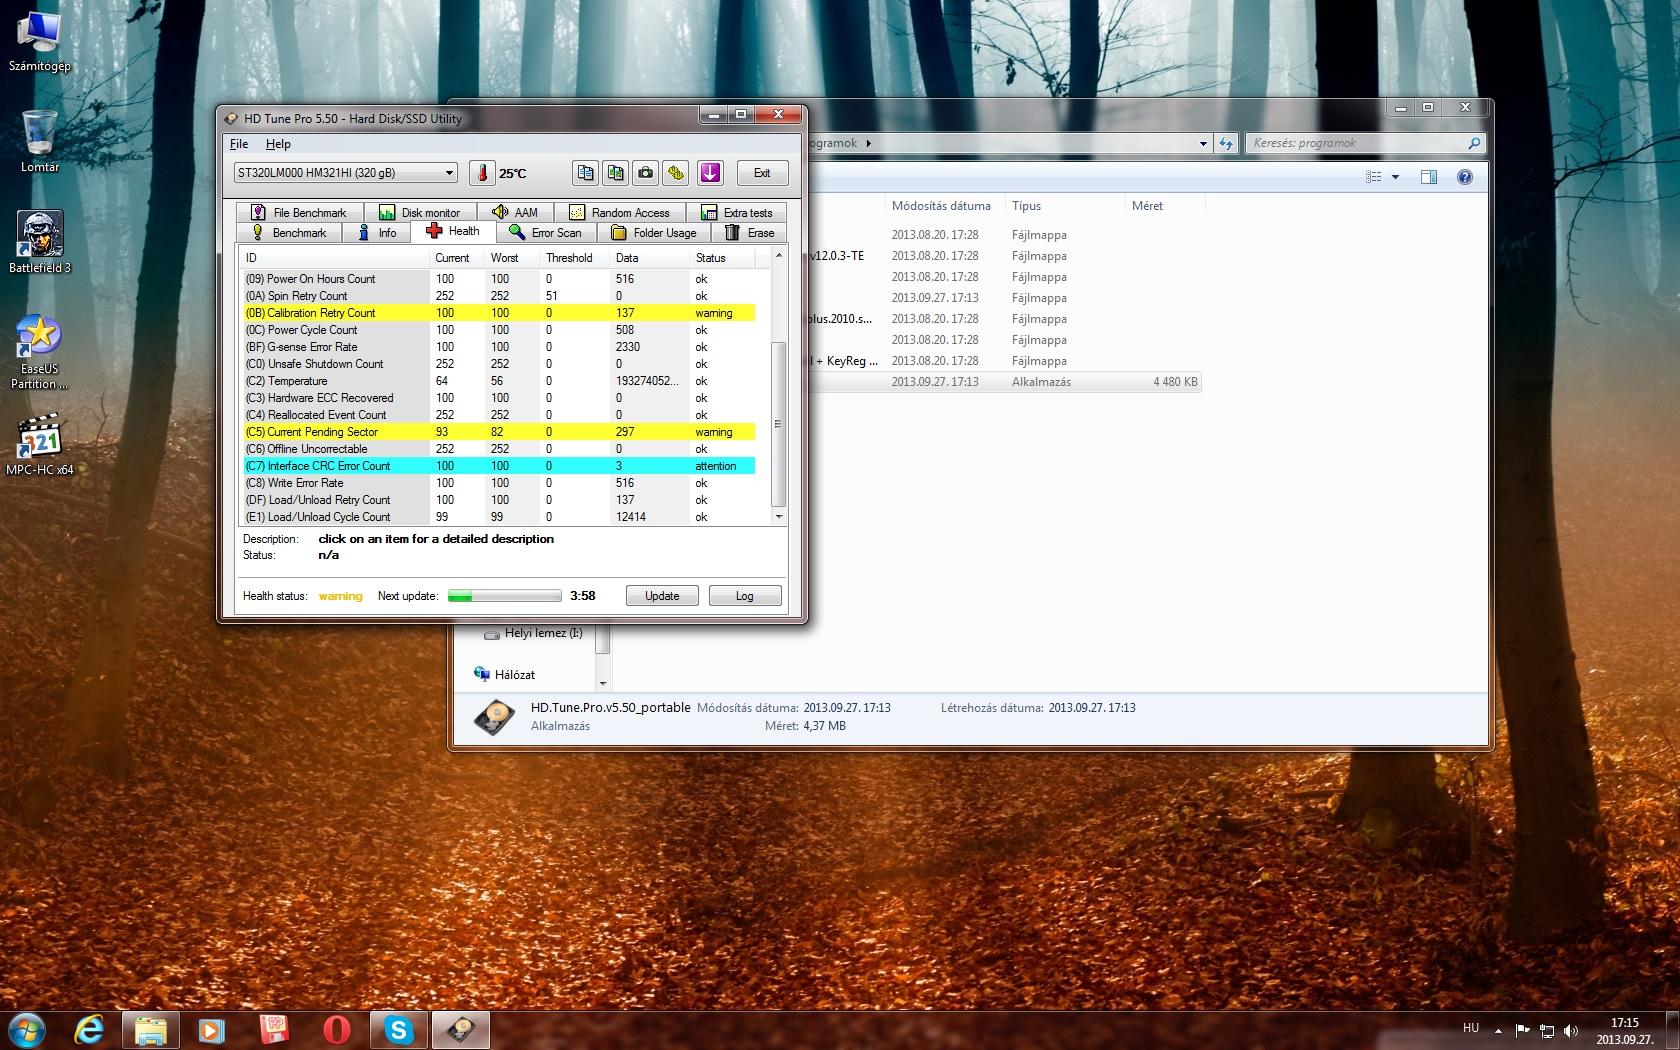This screenshot has width=1680, height=1050.
Task: Click the Explorer search box Keresés: programok
Action: tap(1364, 143)
